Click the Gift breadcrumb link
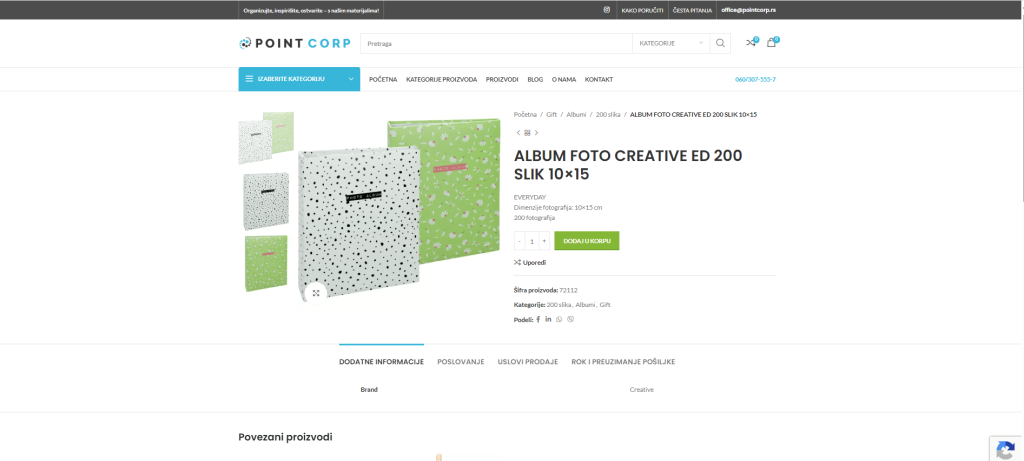 click(x=552, y=114)
